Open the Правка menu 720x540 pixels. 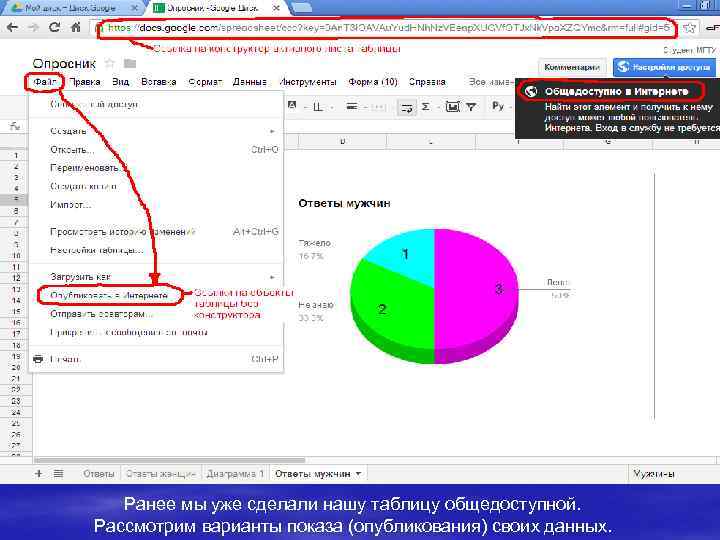coord(84,82)
